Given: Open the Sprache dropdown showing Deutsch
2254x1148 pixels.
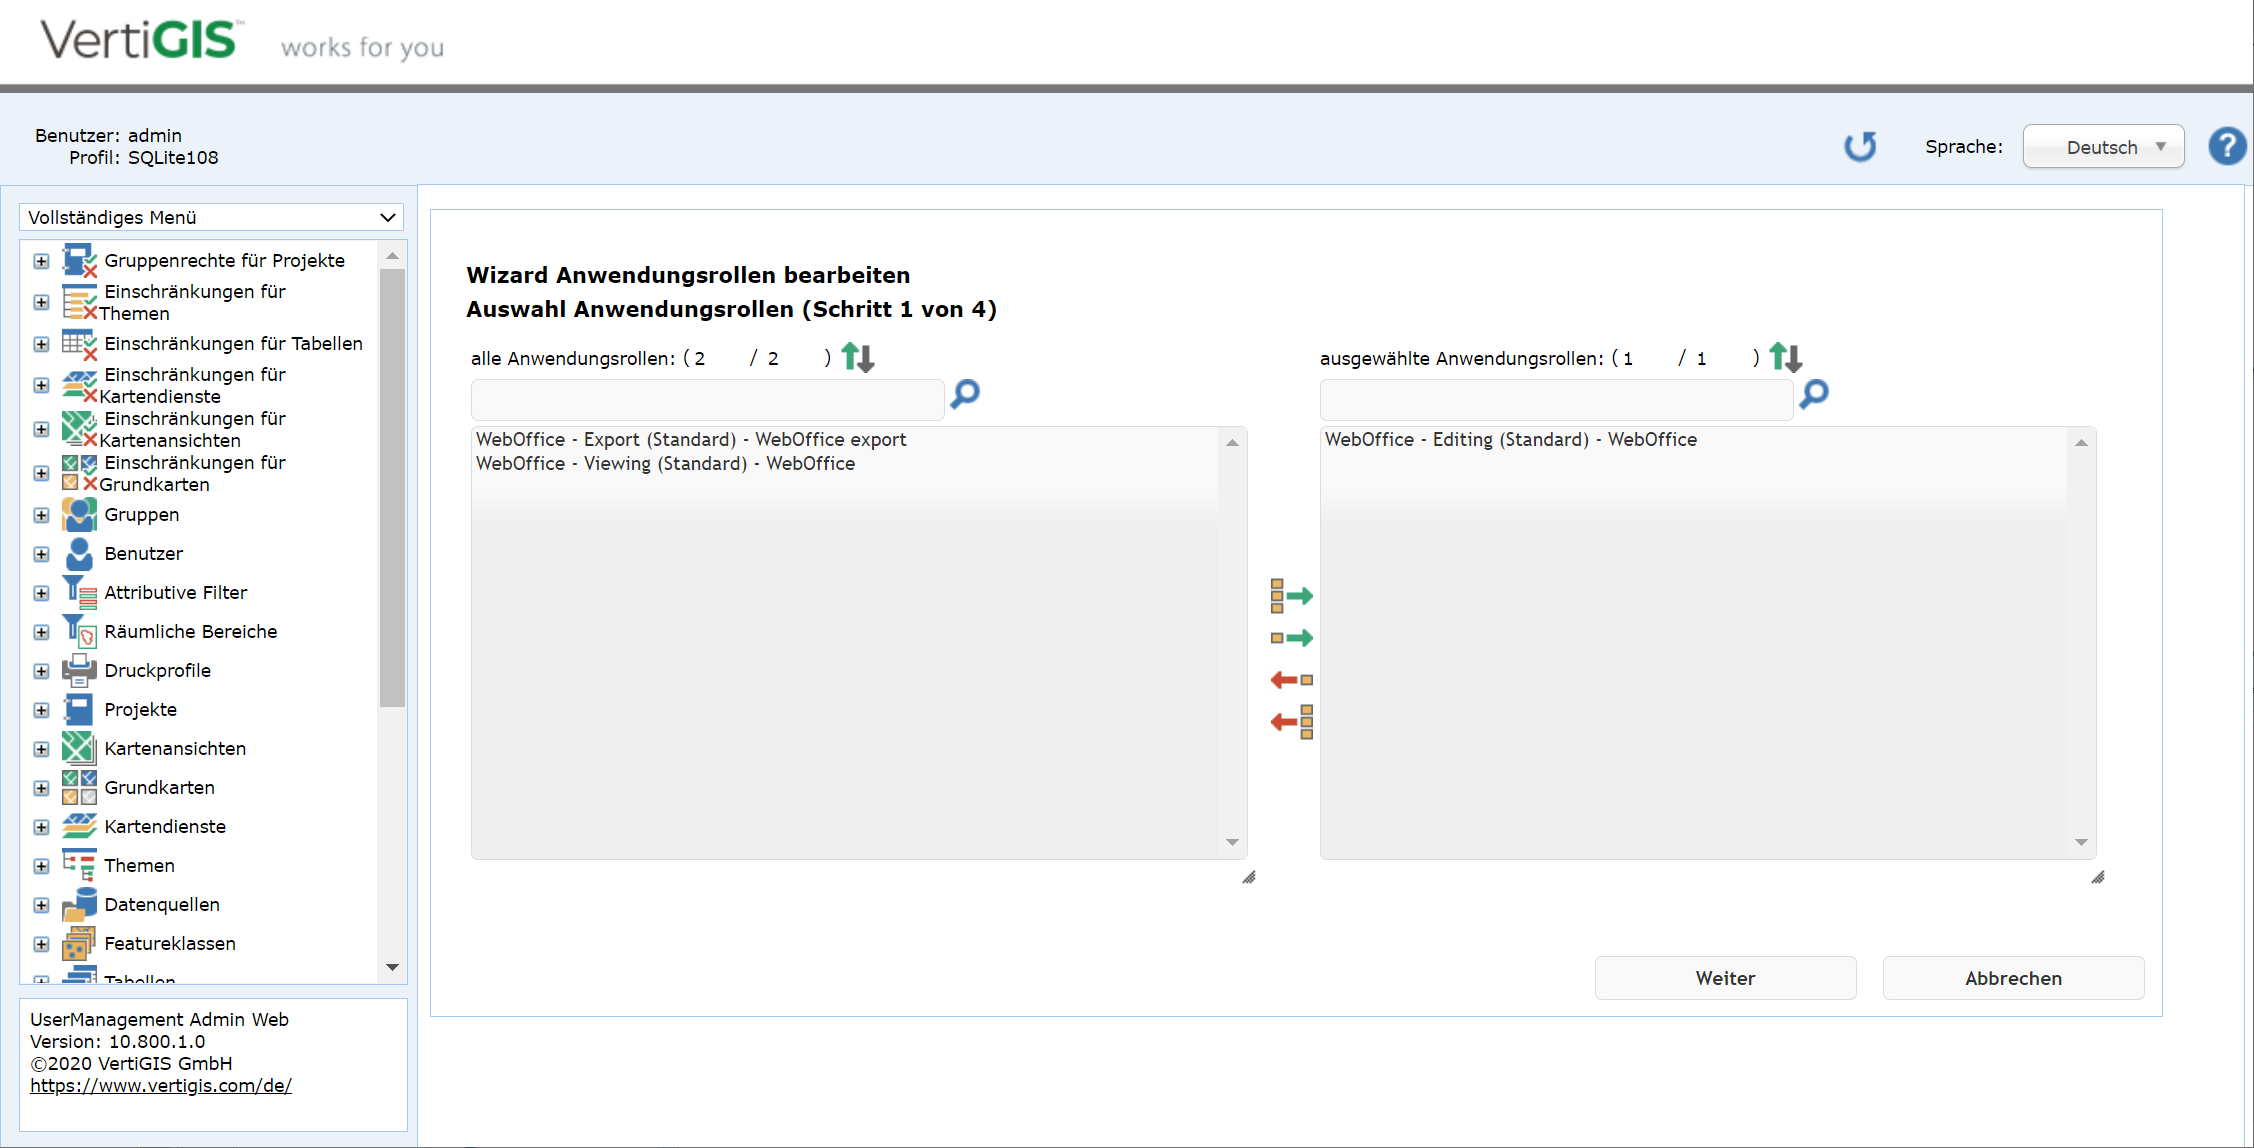Looking at the screenshot, I should coord(2103,146).
